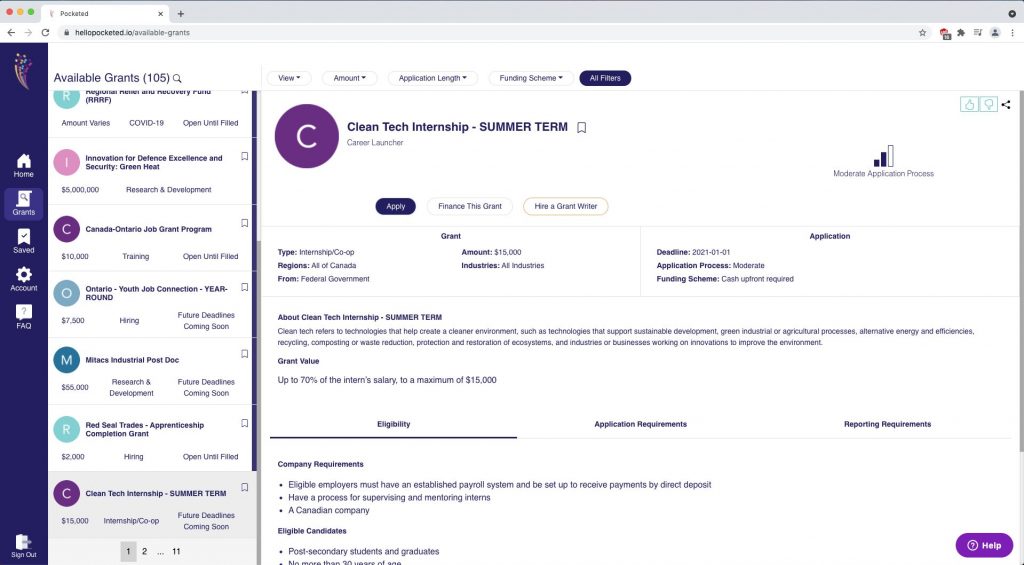Click the $55,000 Mitacs amount
Viewport: 1024px width, 565px height.
tap(74, 387)
